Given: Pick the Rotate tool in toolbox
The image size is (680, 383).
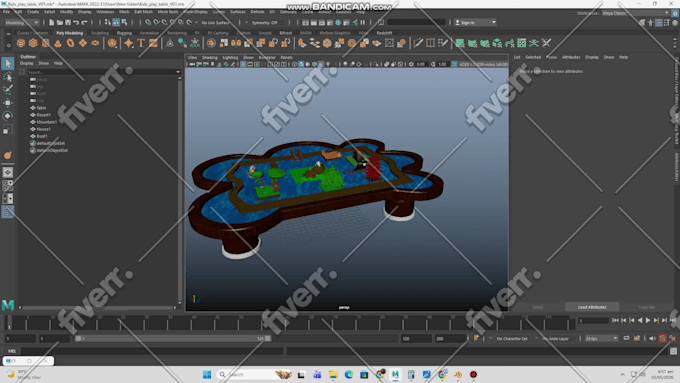Looking at the screenshot, I should (x=8, y=116).
